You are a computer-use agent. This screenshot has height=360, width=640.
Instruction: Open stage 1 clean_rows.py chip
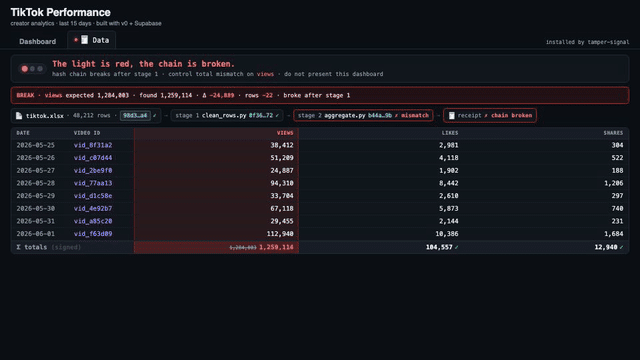click(227, 116)
